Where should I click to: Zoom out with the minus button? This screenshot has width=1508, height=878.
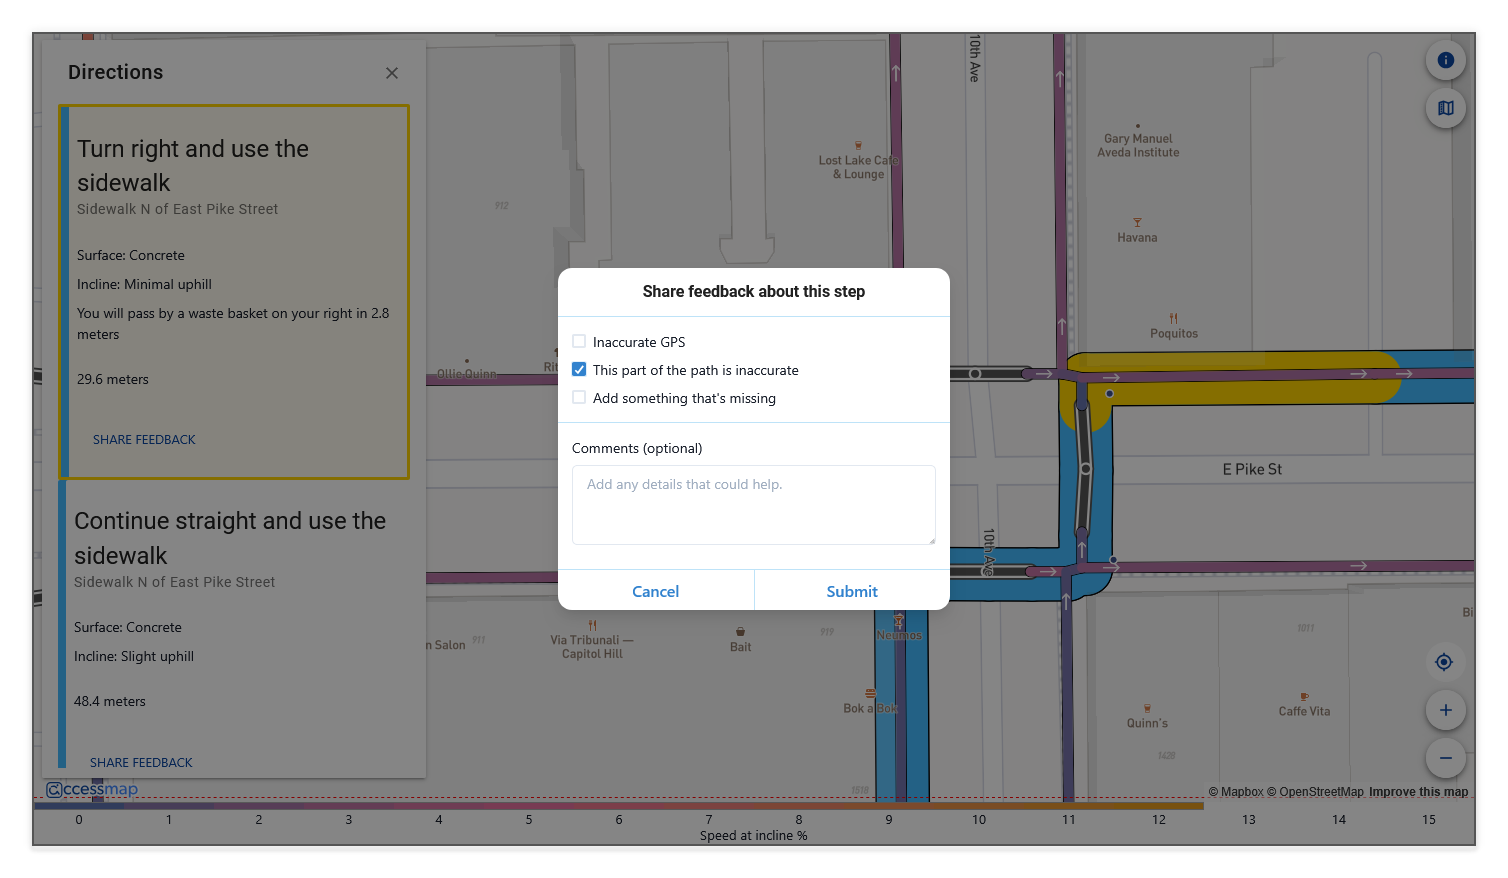tap(1445, 758)
